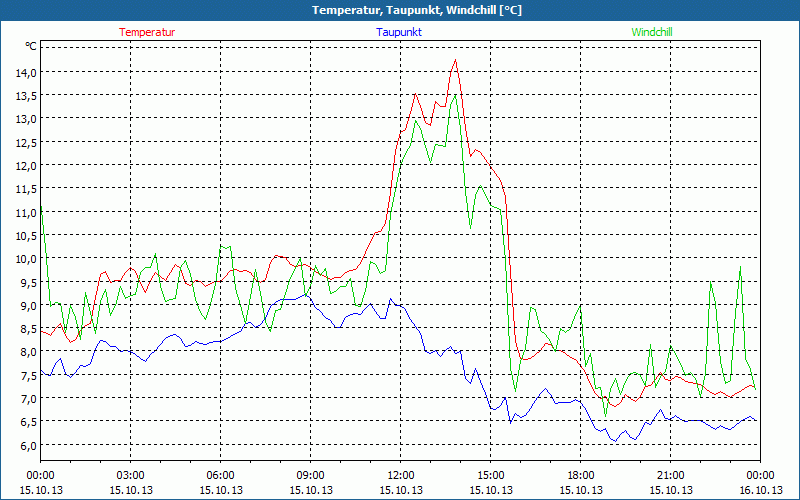800x500 pixels.
Task: Click the 11,0 y-axis value
Action: pyautogui.click(x=27, y=213)
